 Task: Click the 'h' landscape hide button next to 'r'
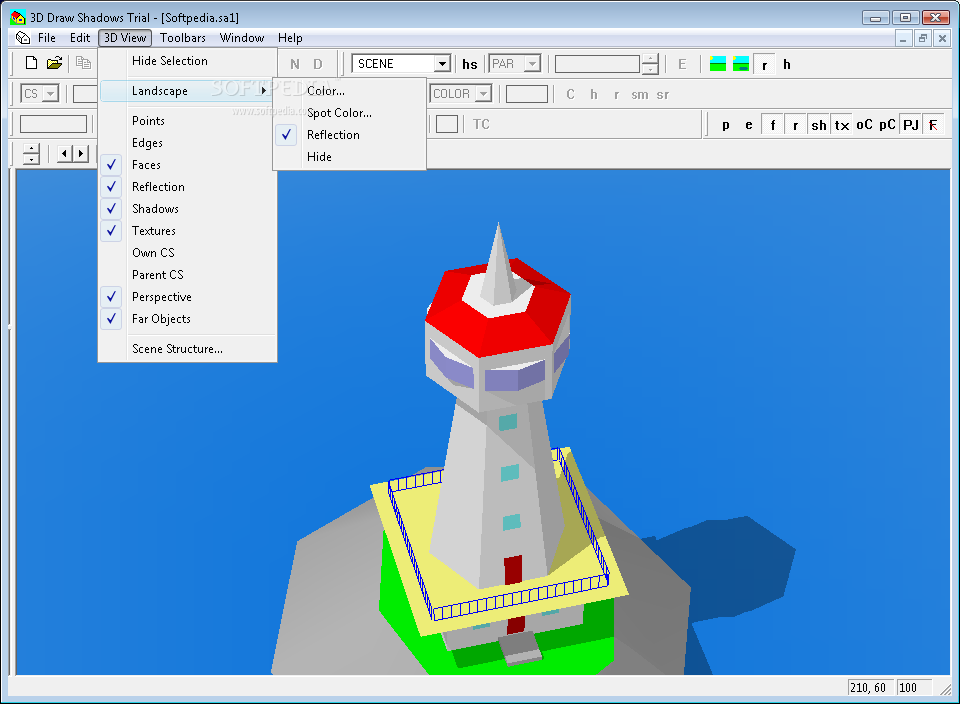click(787, 64)
